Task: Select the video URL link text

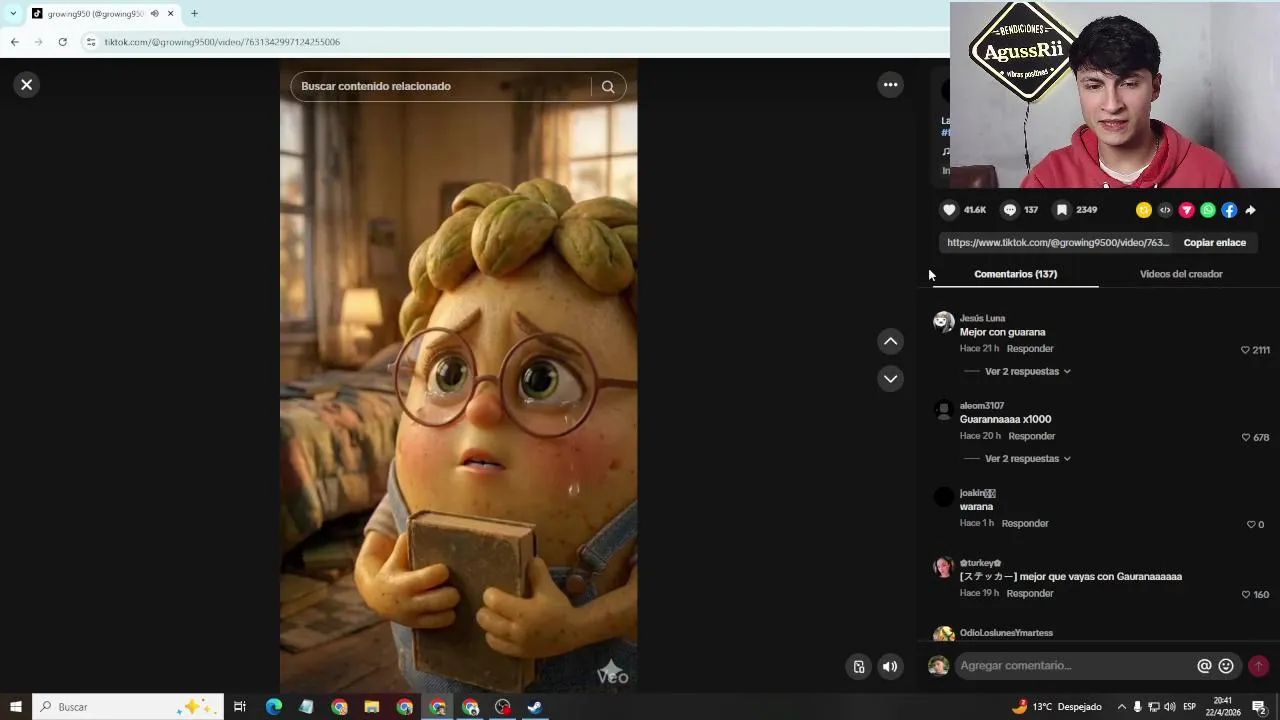Action: (x=1058, y=243)
